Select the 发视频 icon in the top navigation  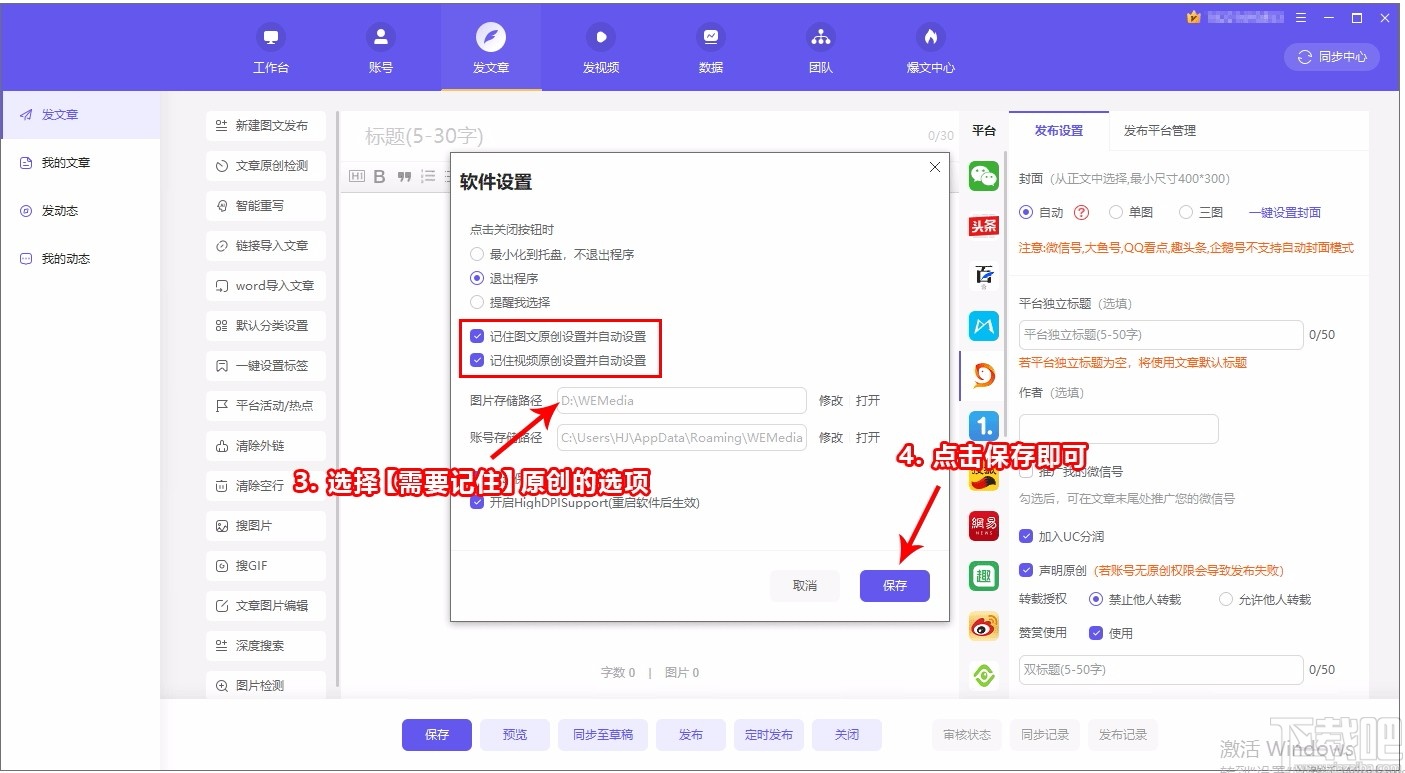(x=599, y=47)
